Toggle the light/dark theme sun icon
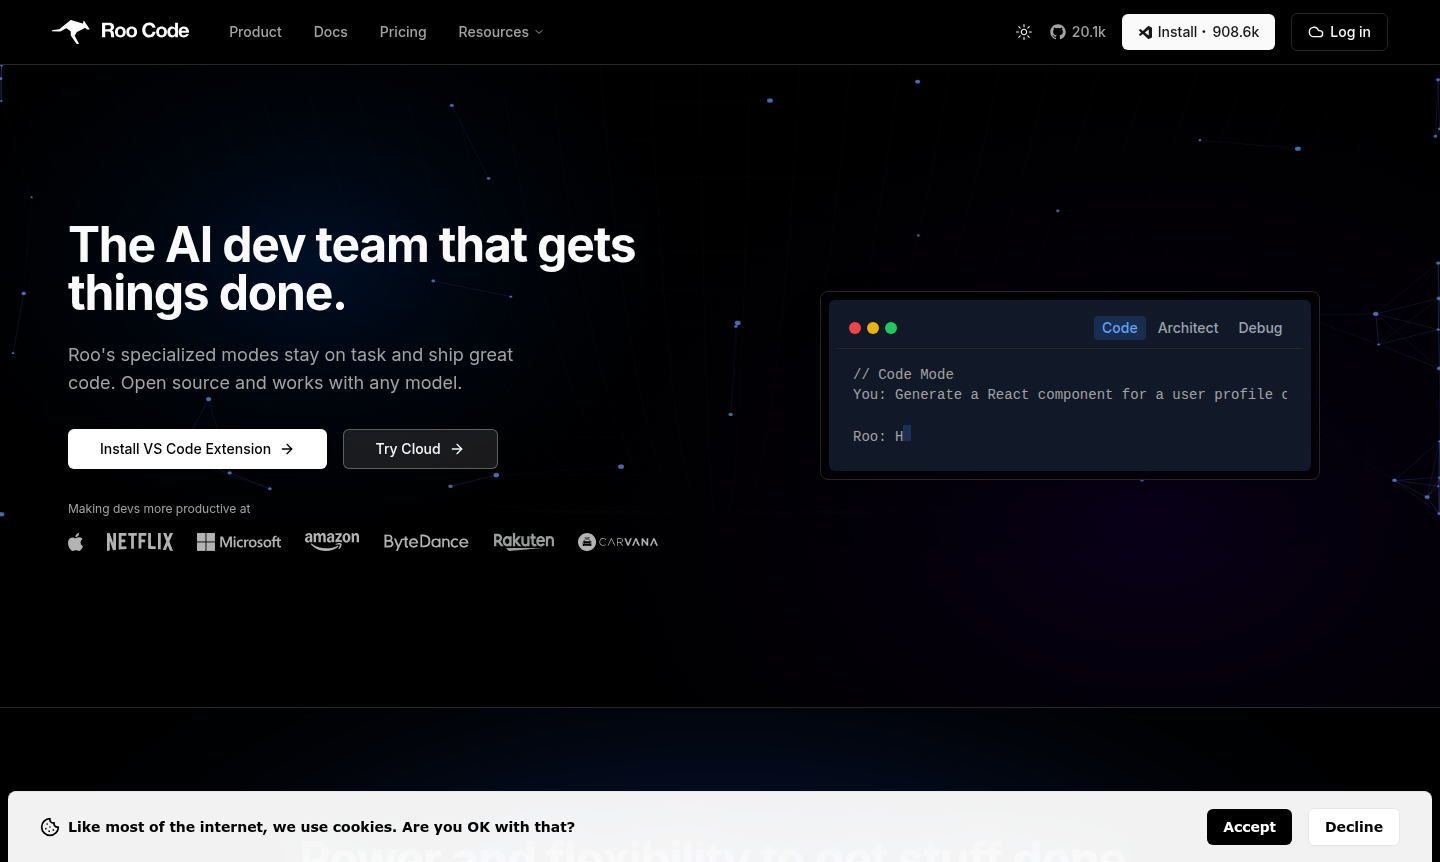The width and height of the screenshot is (1440, 862). (1024, 32)
